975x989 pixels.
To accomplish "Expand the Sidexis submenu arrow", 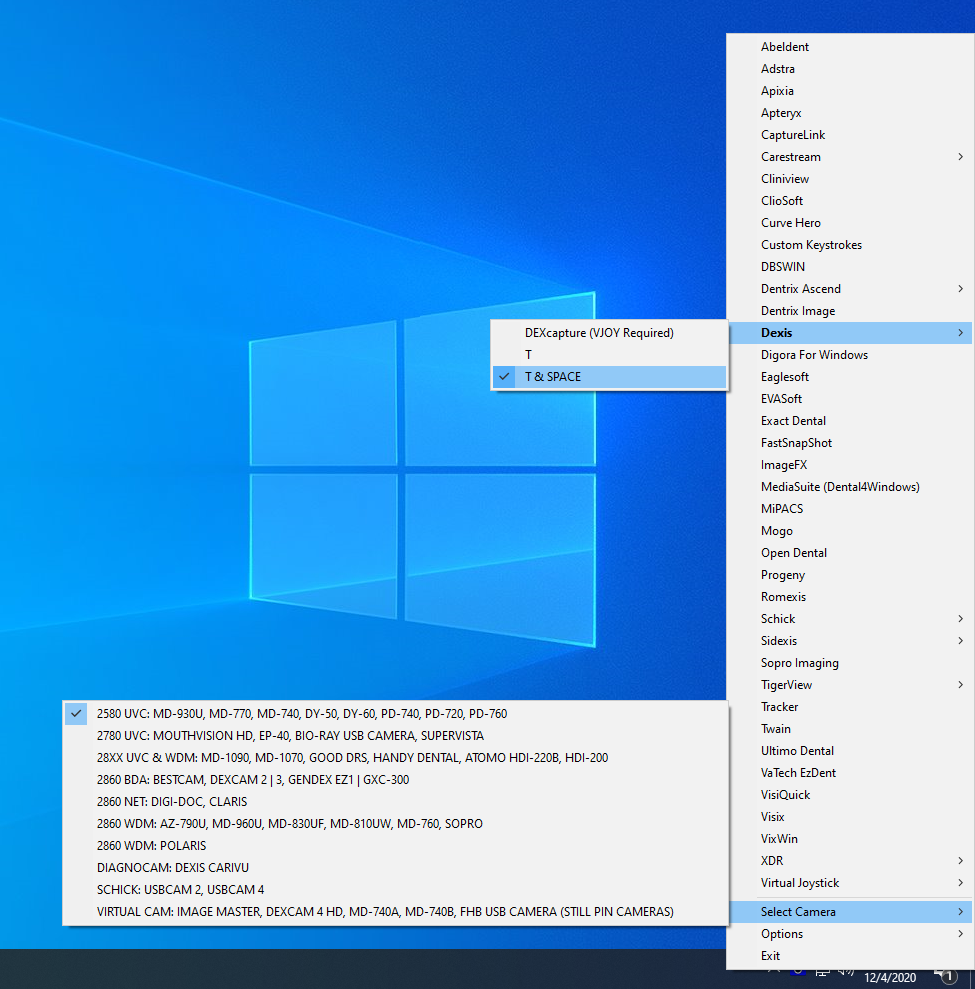I will click(x=960, y=641).
